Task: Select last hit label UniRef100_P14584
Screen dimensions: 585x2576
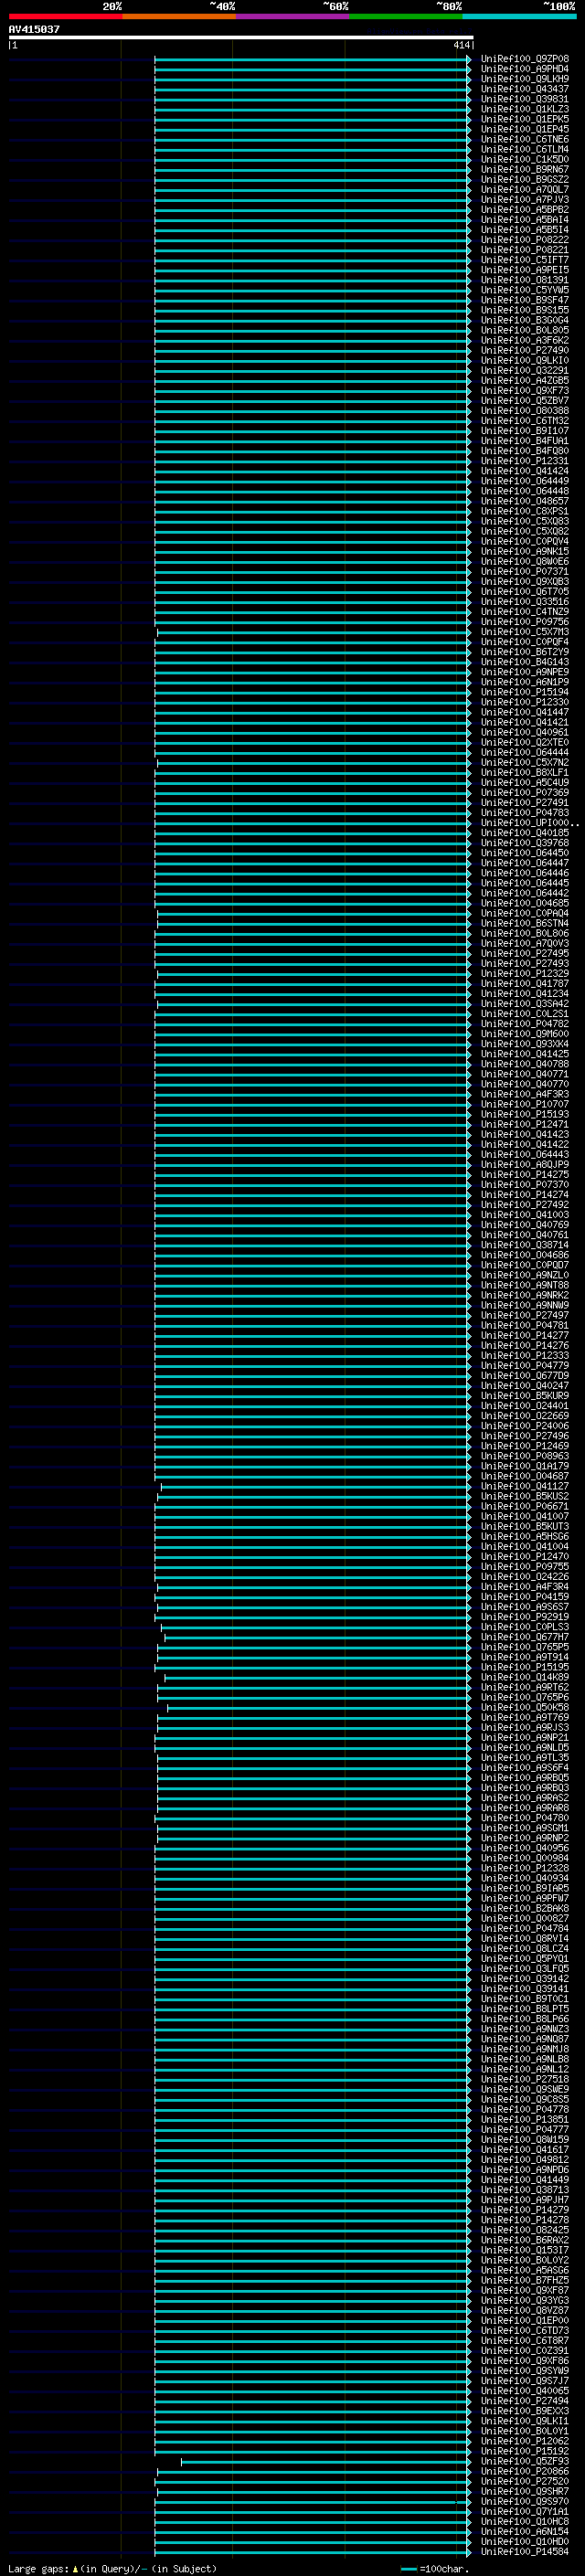Action: (524, 2551)
